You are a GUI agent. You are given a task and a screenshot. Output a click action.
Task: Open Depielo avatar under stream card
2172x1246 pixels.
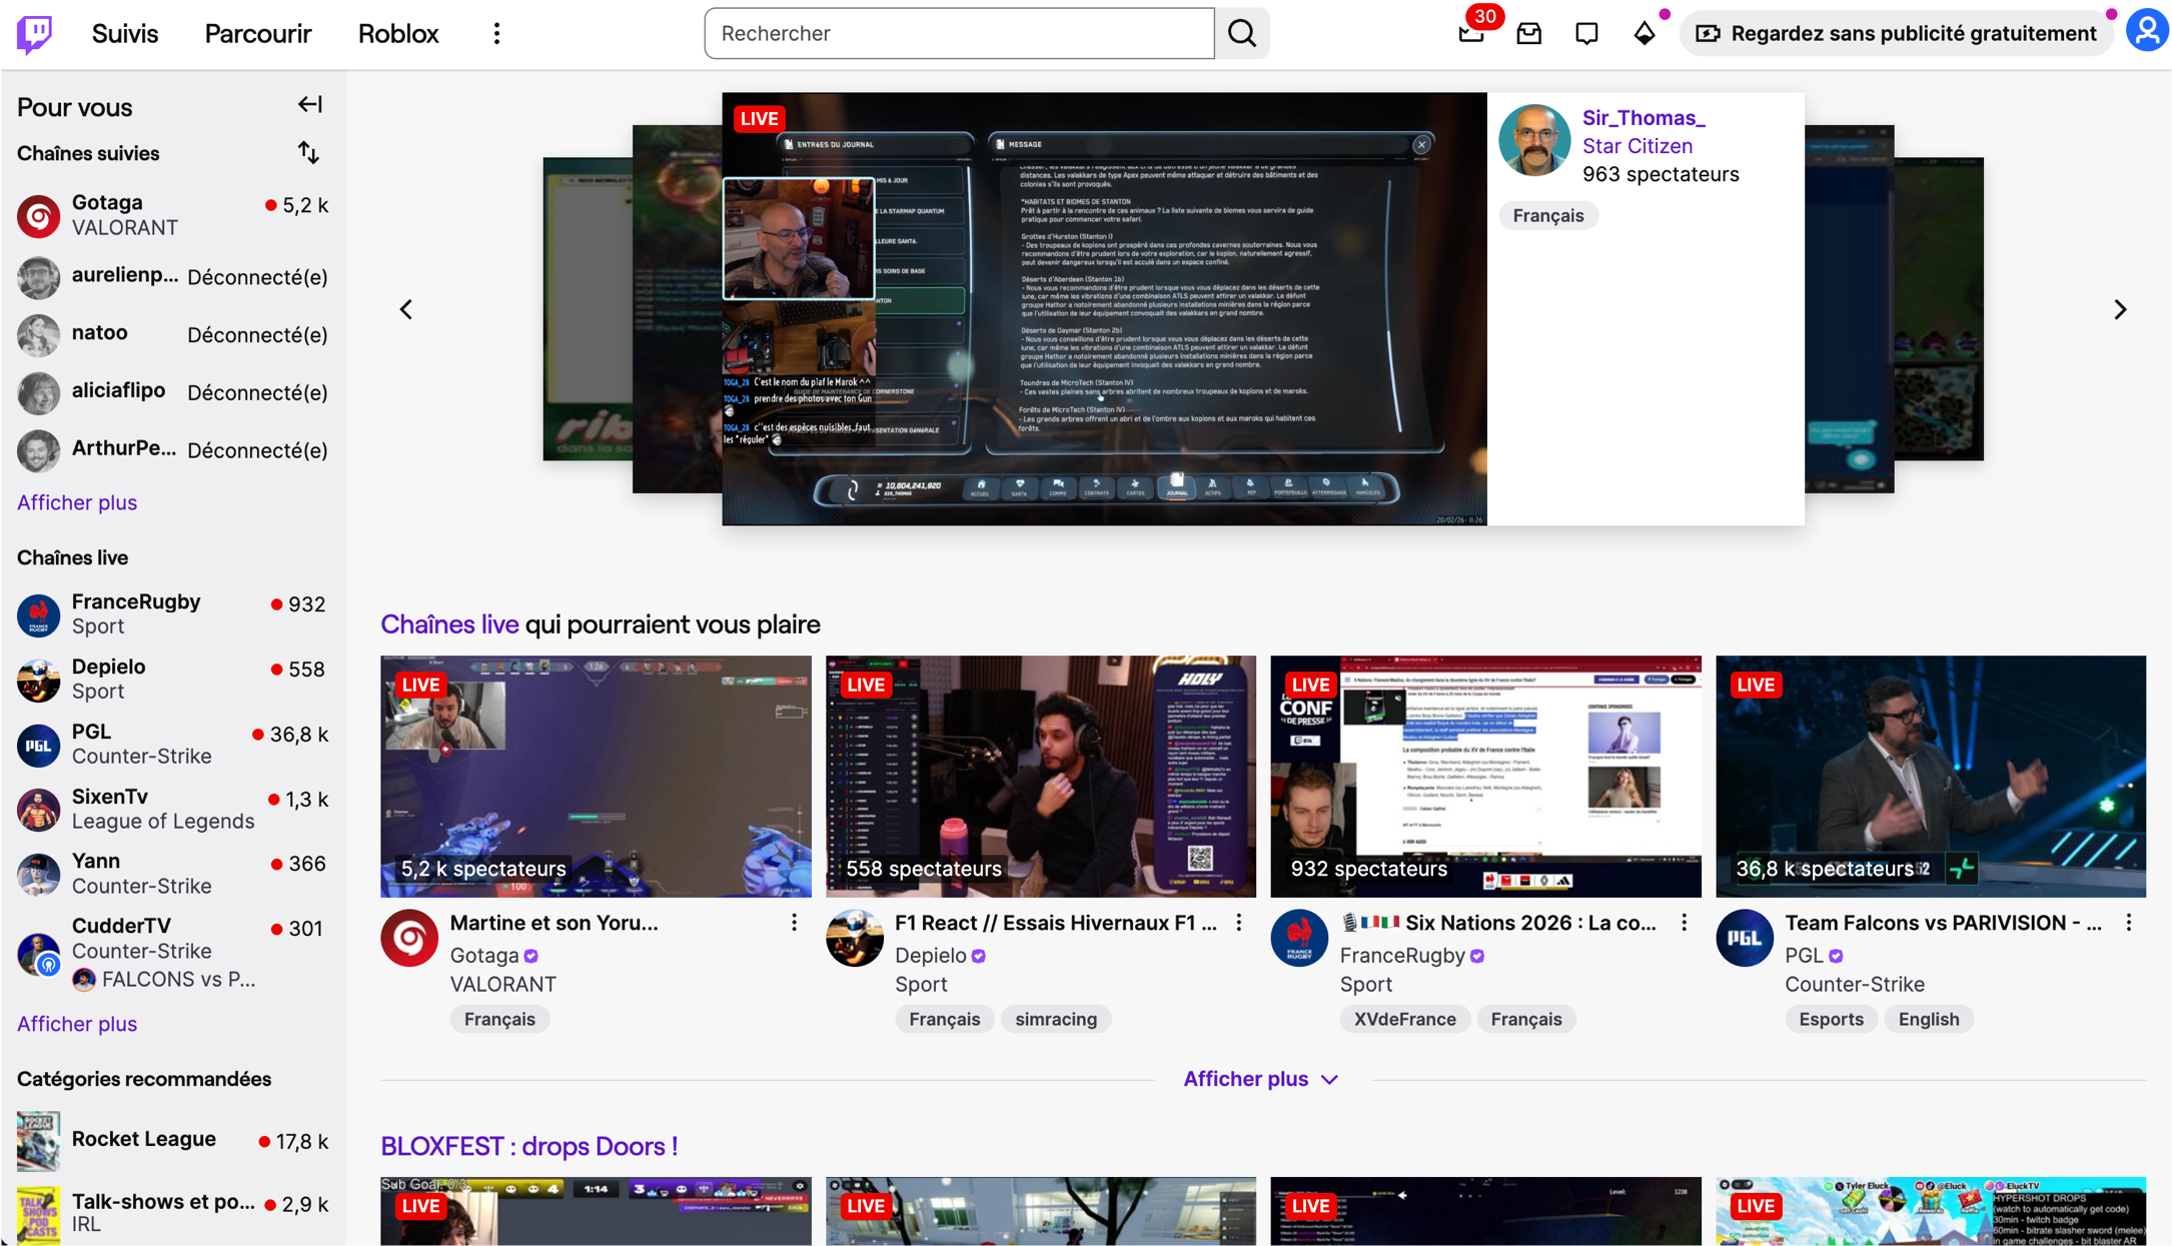[854, 937]
